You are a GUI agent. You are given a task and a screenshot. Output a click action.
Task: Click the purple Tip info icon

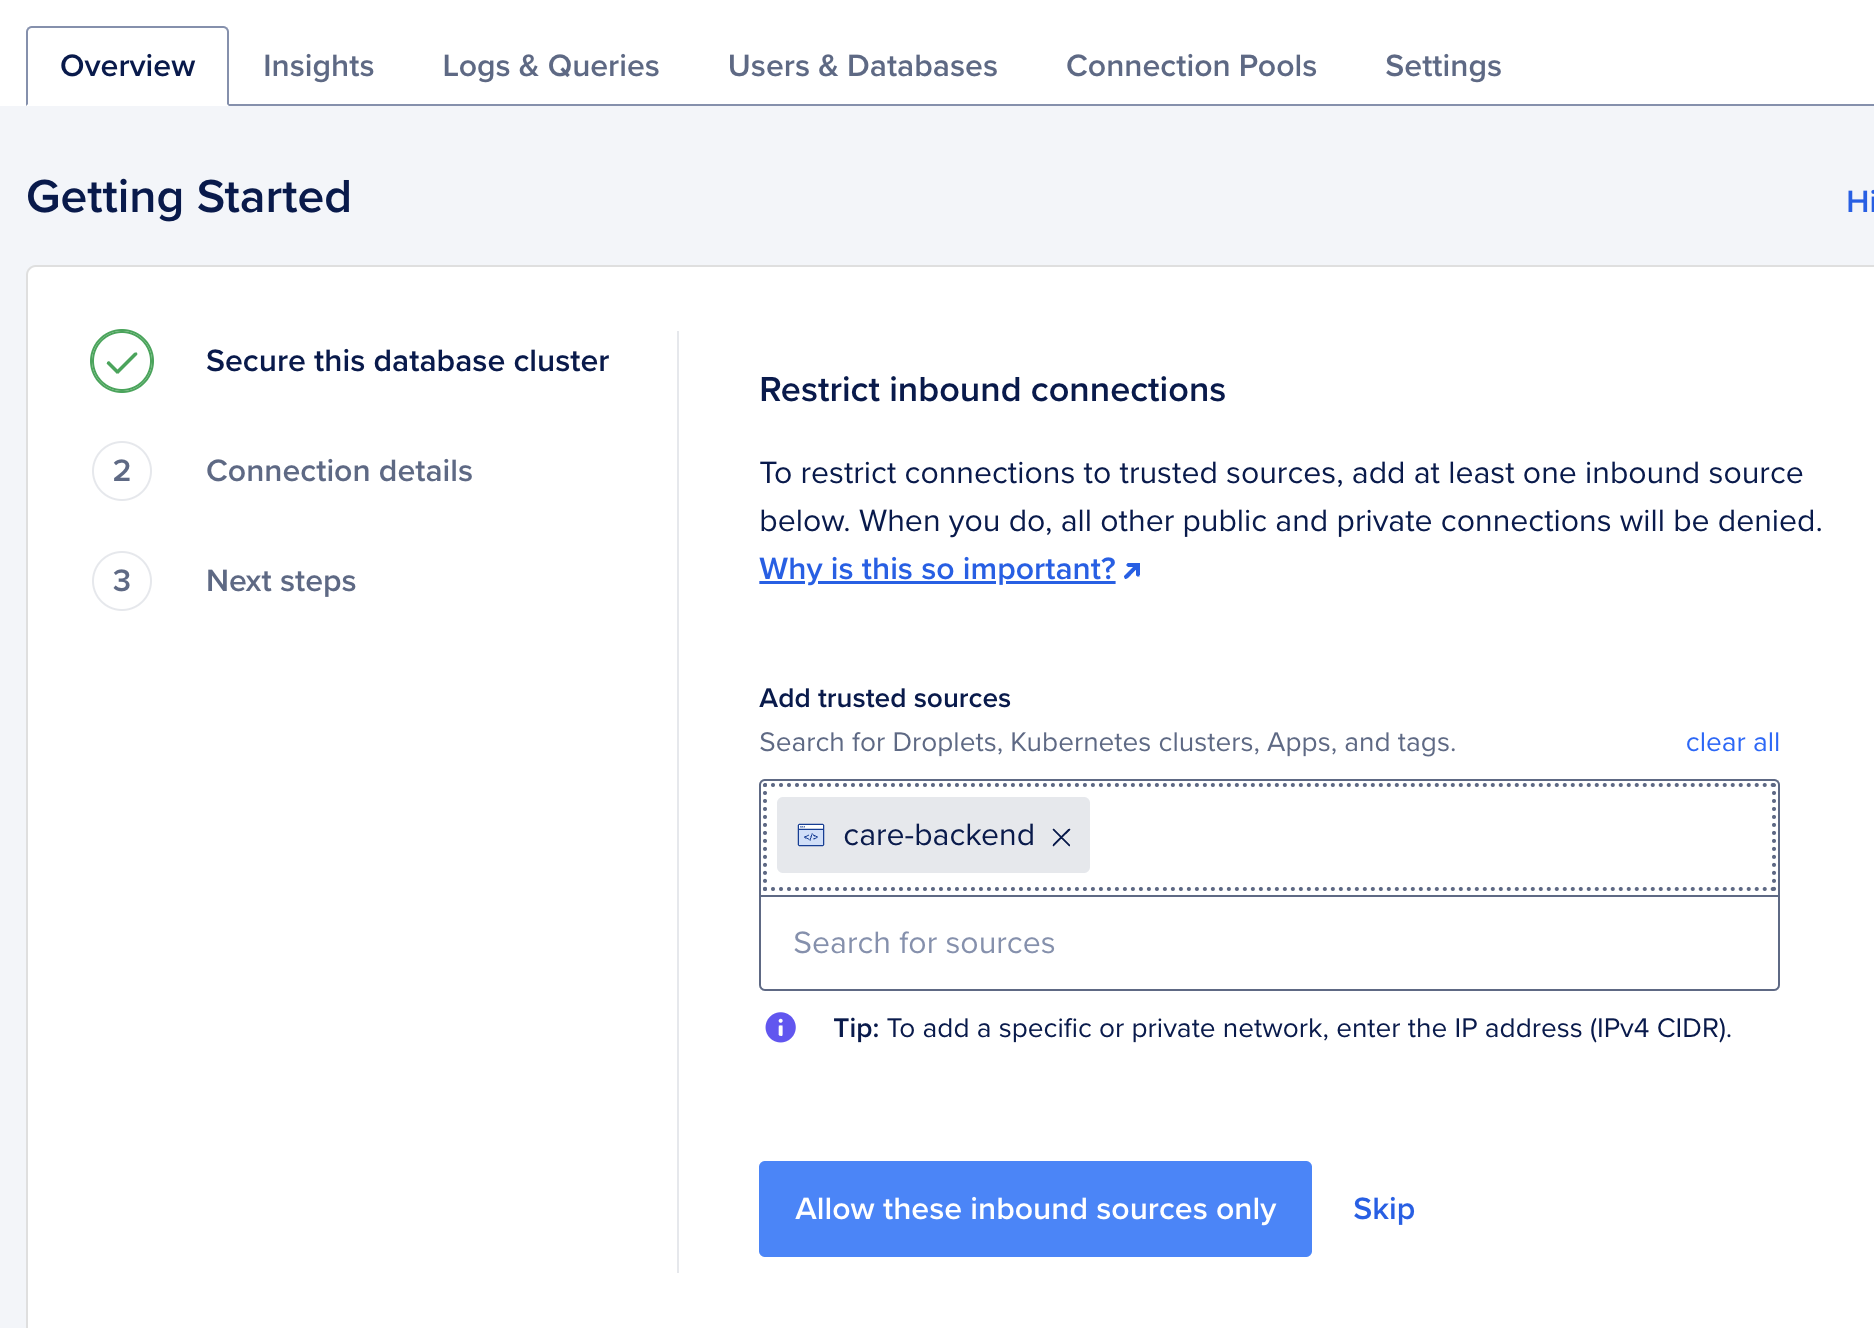click(780, 1027)
